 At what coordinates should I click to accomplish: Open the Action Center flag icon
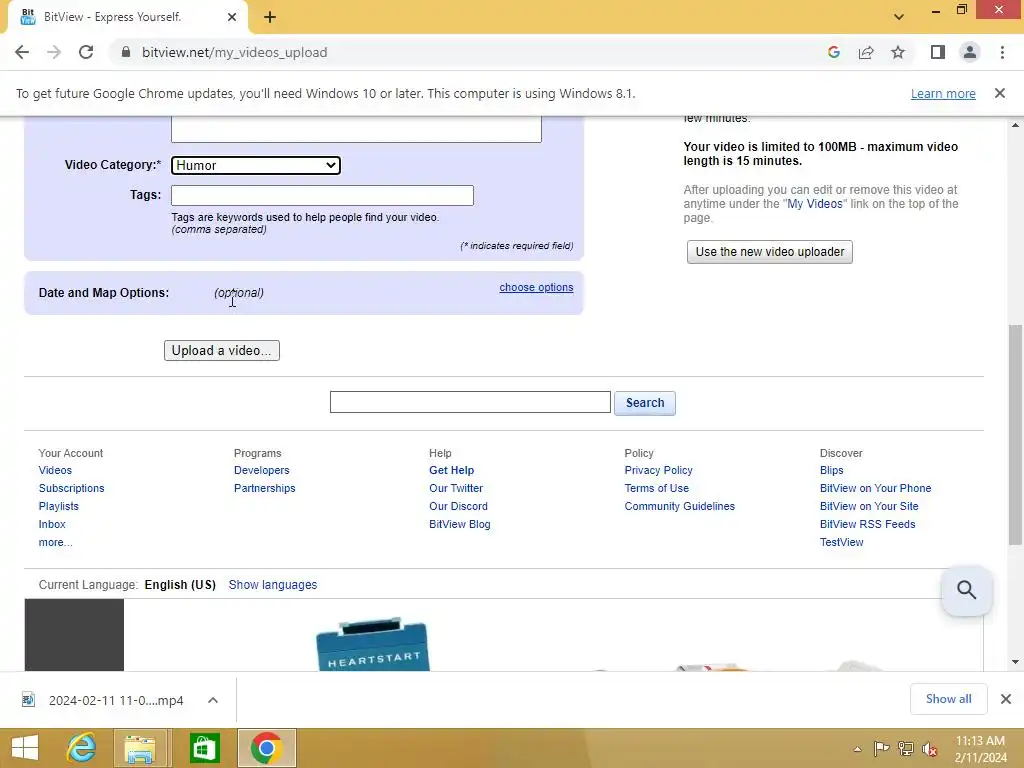882,748
